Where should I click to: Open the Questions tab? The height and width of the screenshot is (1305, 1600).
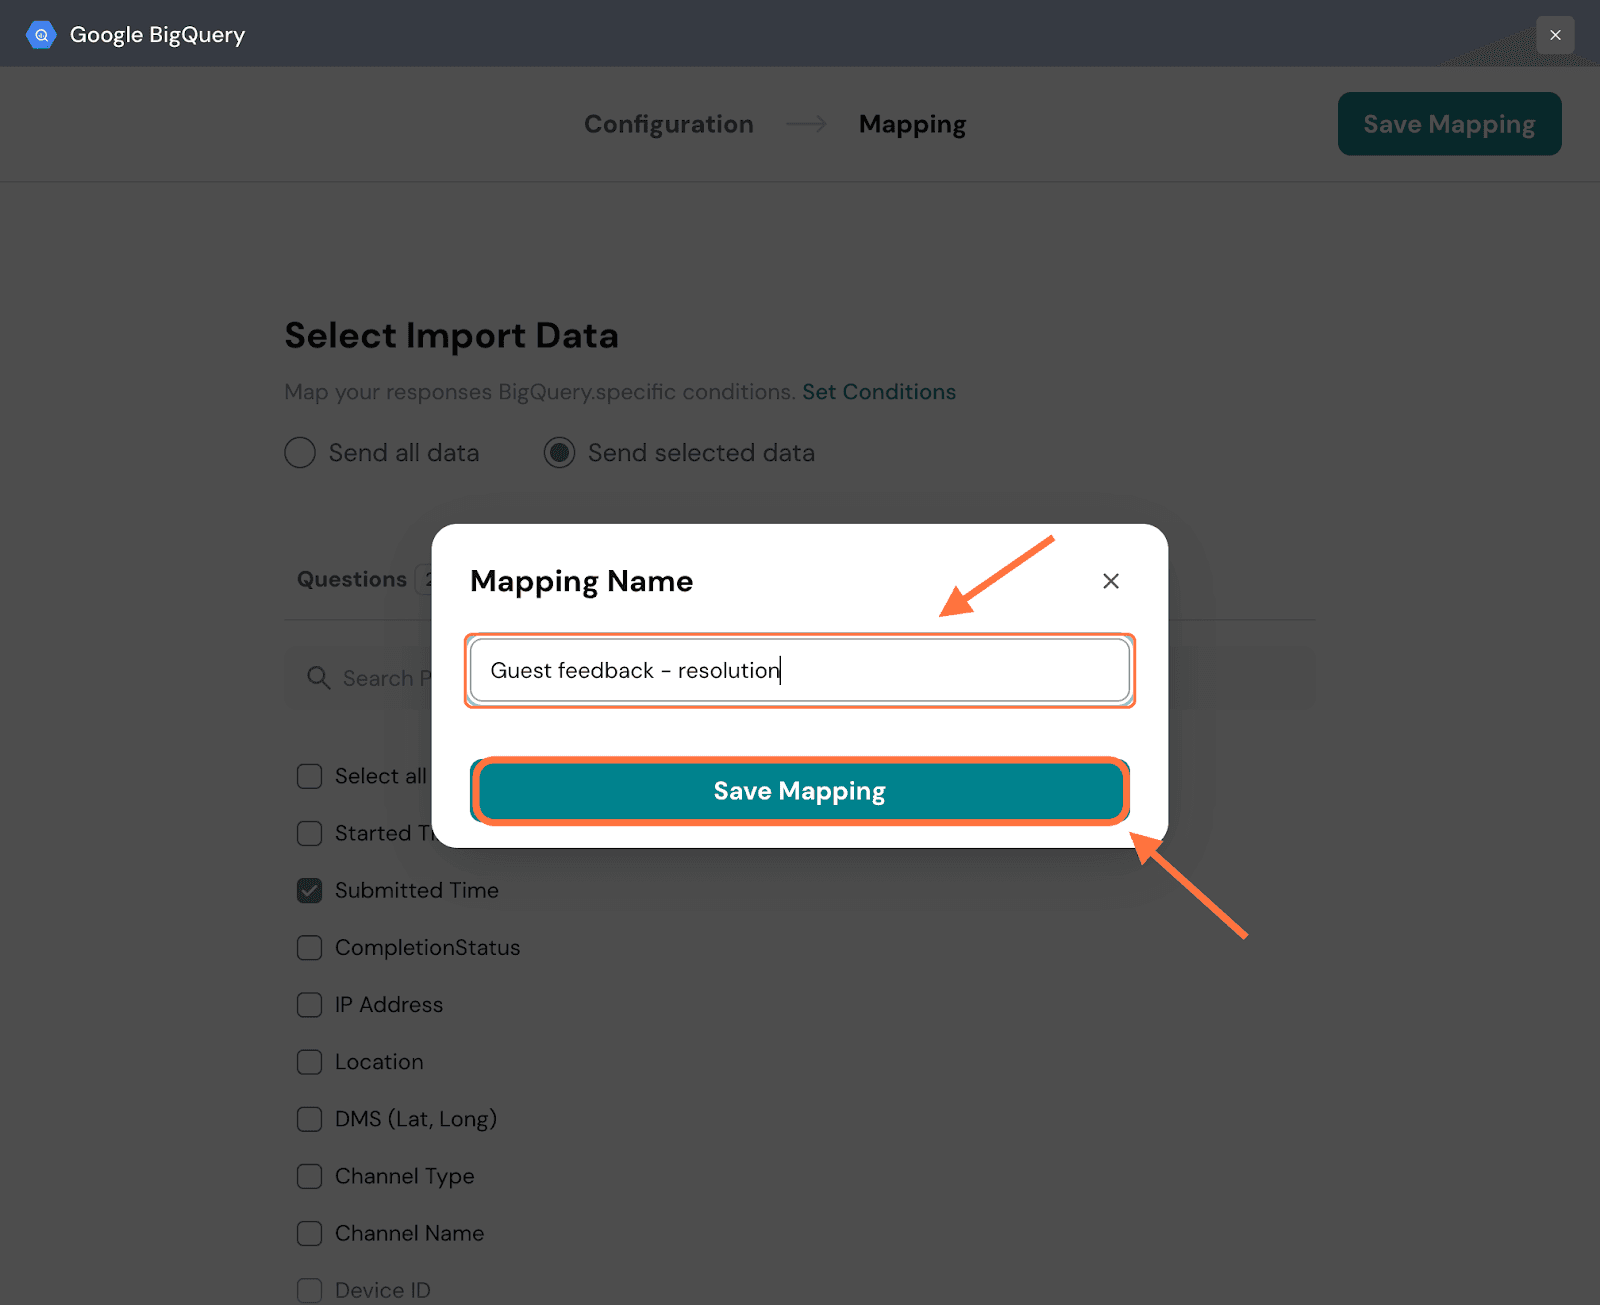click(352, 579)
